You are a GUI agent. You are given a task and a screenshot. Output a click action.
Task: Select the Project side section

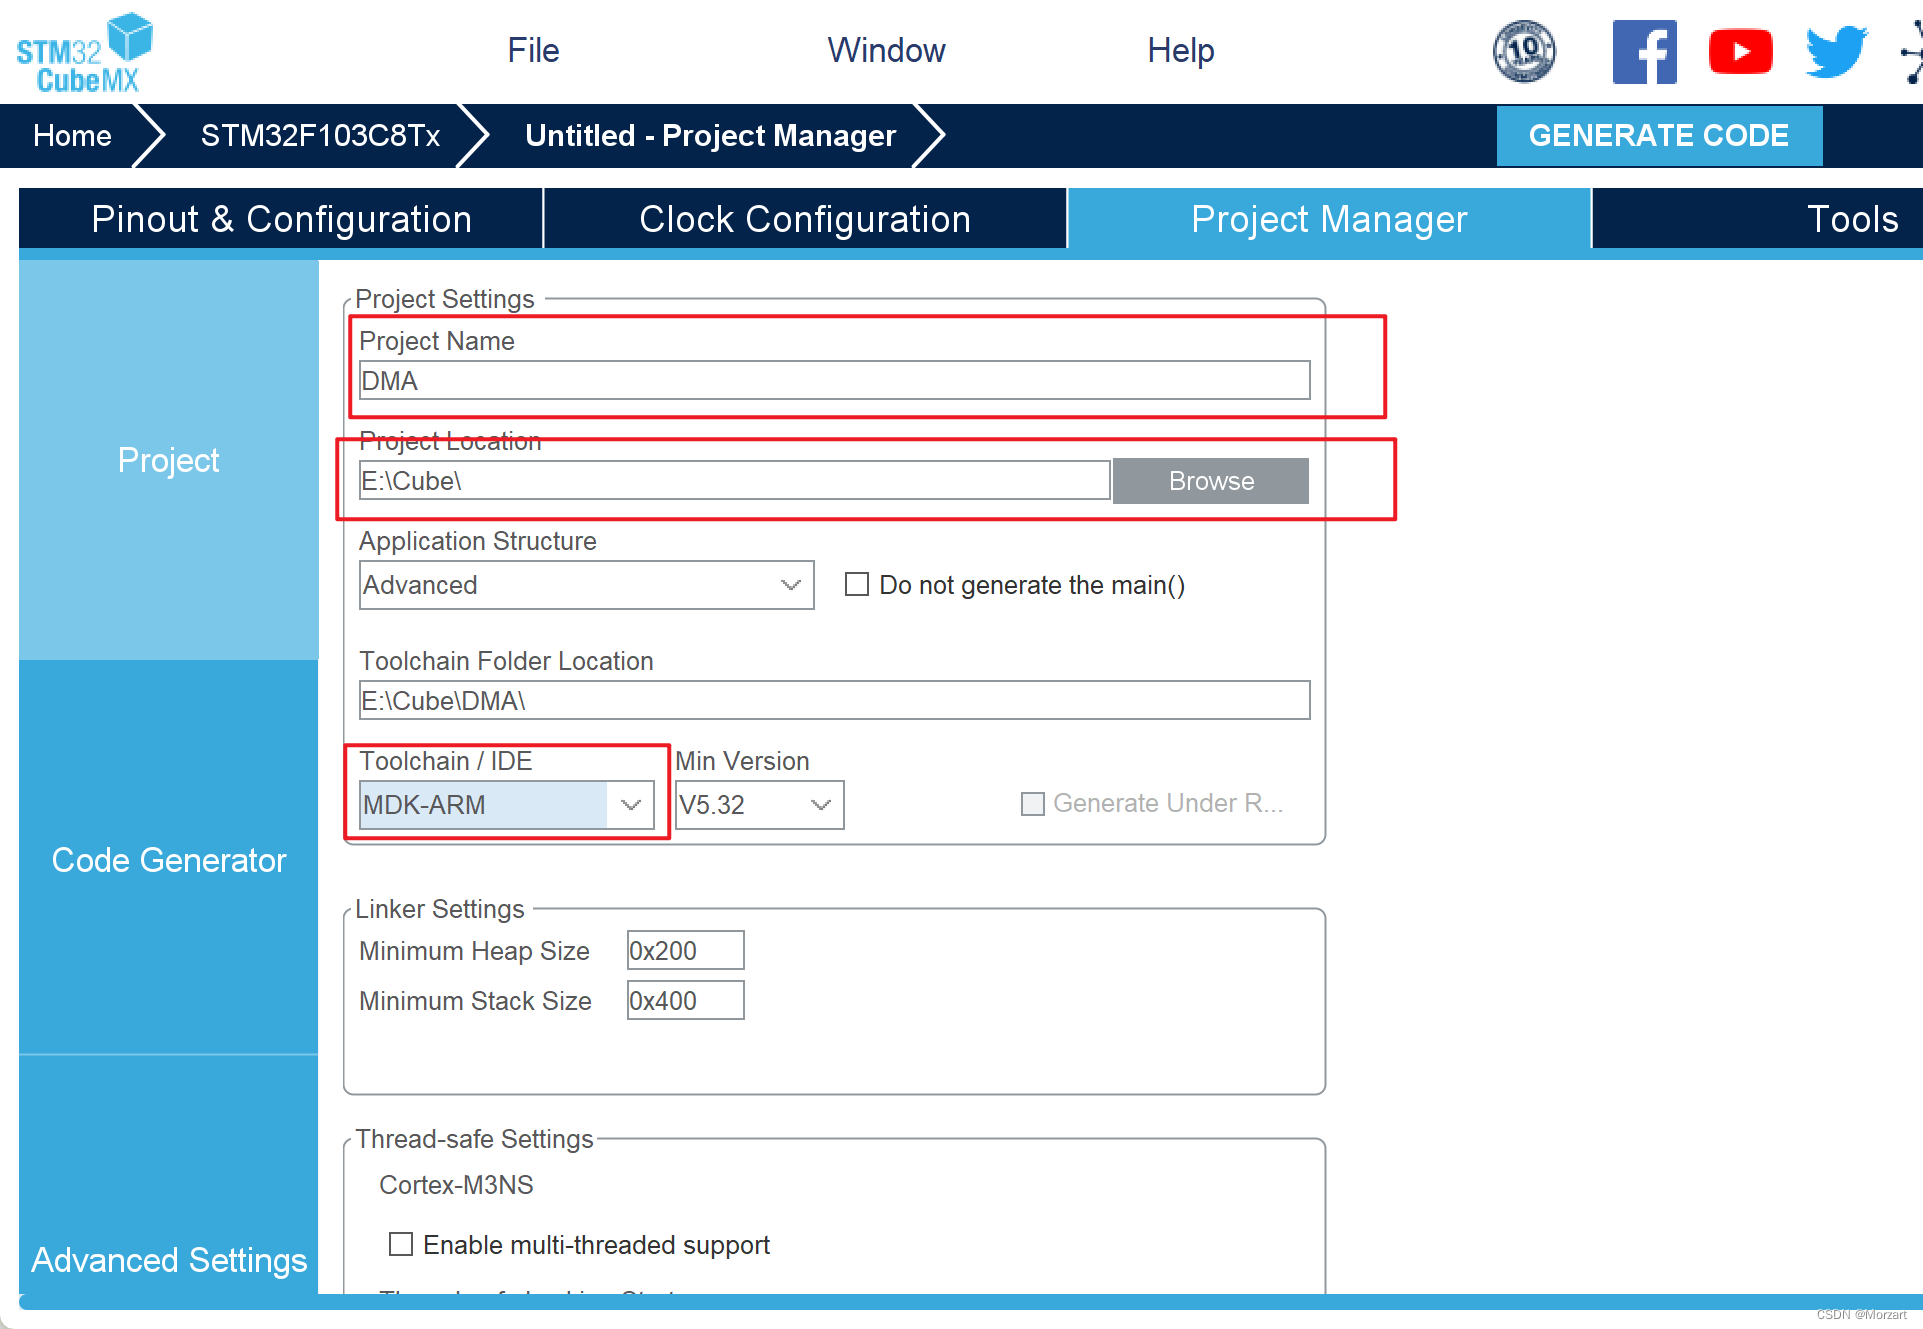click(168, 460)
